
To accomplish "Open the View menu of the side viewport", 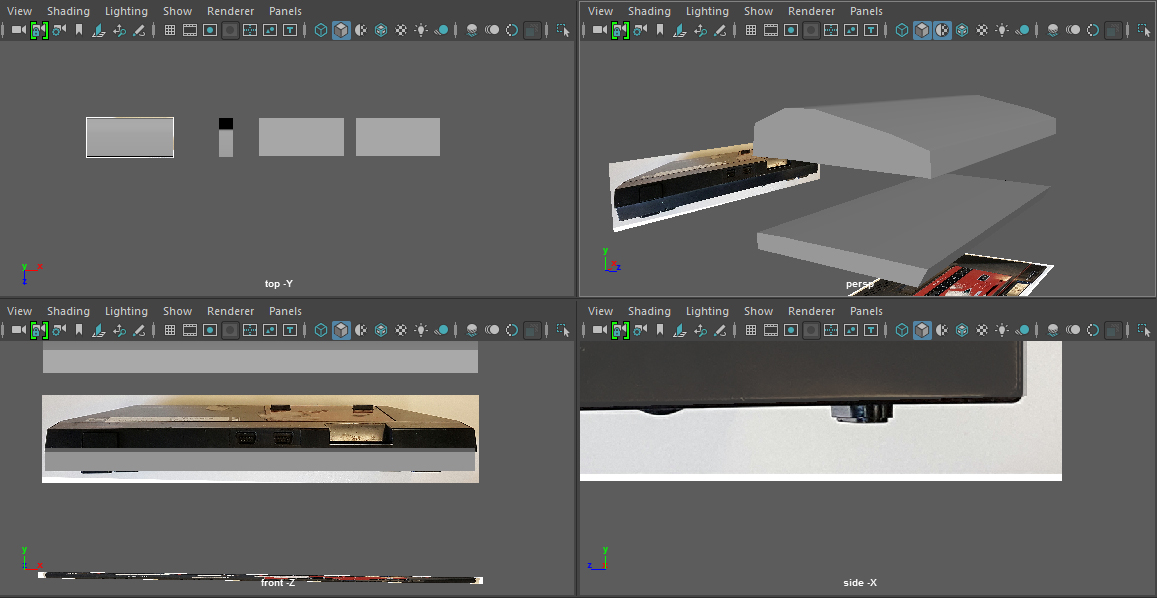I will [x=600, y=310].
